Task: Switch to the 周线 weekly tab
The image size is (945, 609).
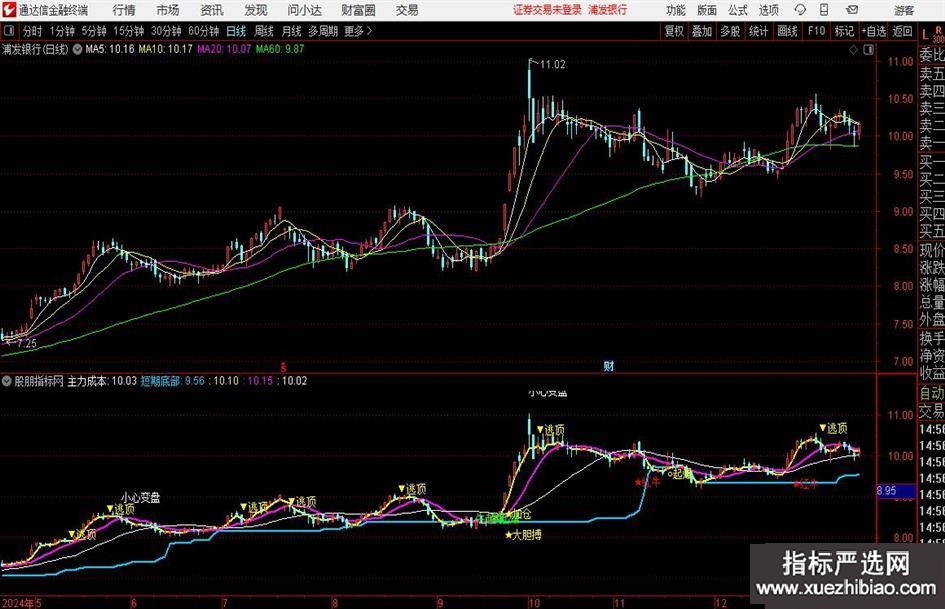Action: 264,31
